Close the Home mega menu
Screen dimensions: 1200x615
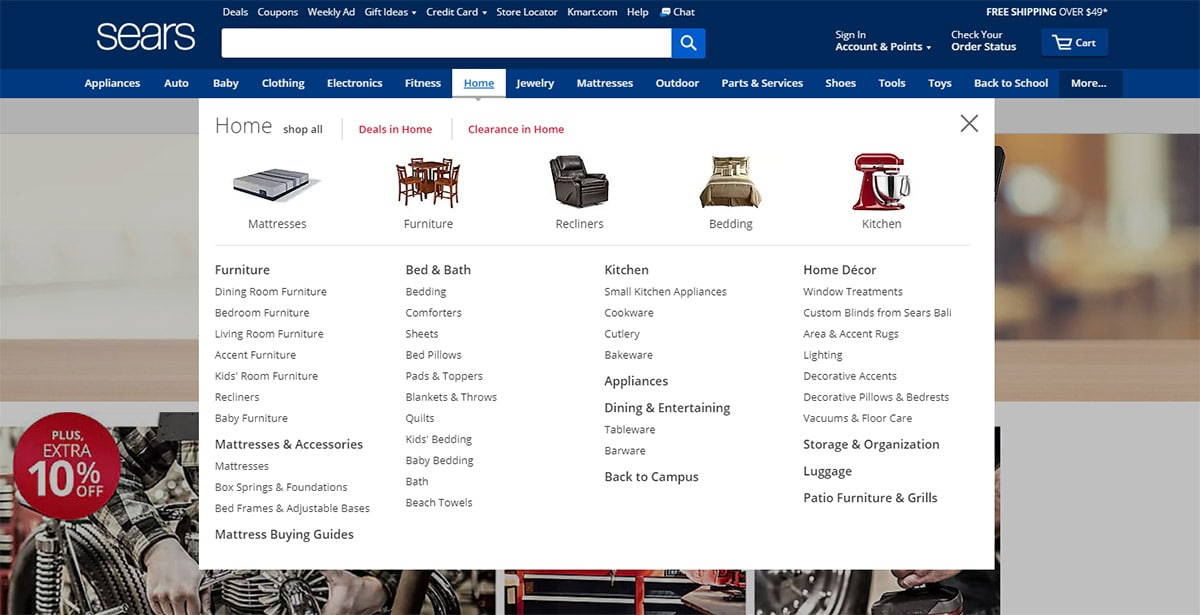click(968, 124)
